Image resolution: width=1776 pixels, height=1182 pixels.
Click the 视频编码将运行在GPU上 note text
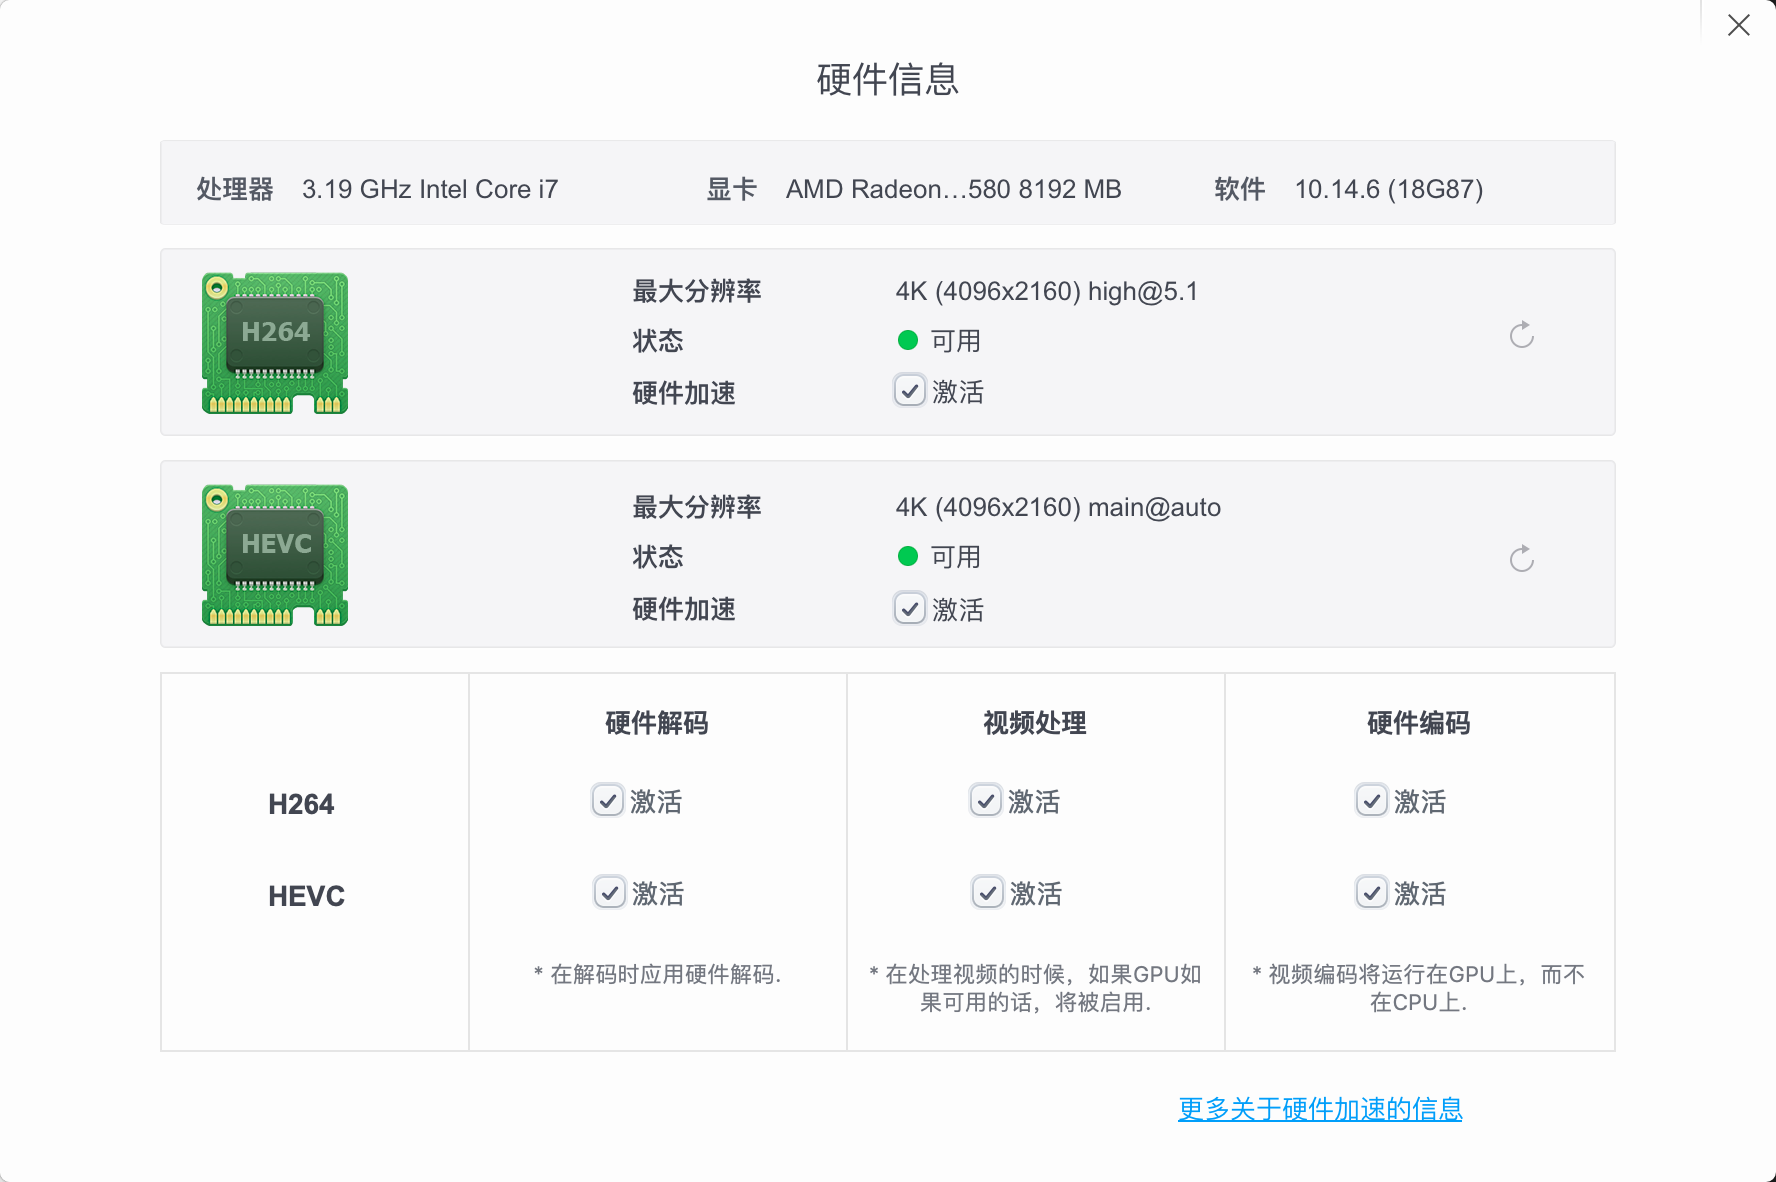coord(1419,988)
